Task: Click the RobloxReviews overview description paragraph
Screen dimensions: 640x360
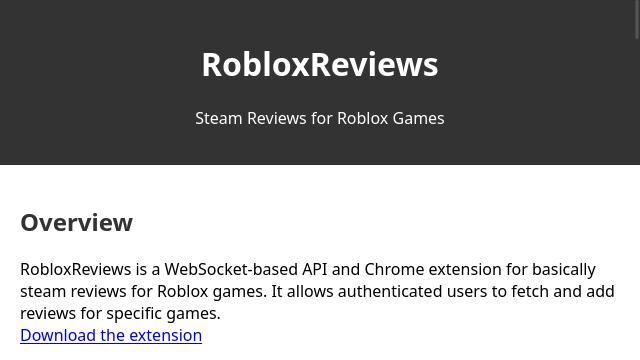Action: [317, 291]
